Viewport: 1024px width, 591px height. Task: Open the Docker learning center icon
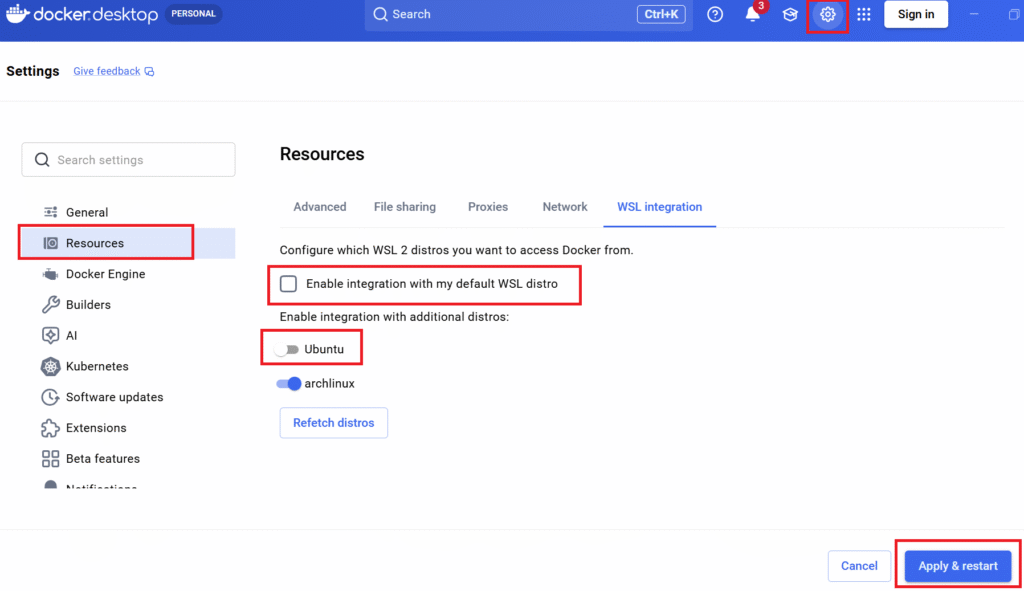[789, 15]
